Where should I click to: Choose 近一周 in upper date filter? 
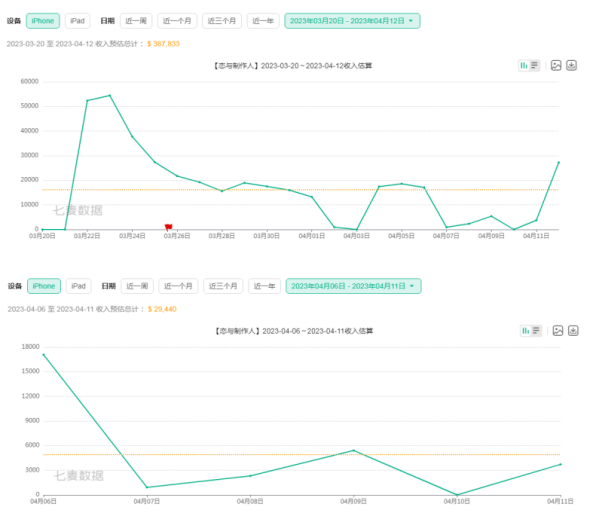pyautogui.click(x=136, y=21)
